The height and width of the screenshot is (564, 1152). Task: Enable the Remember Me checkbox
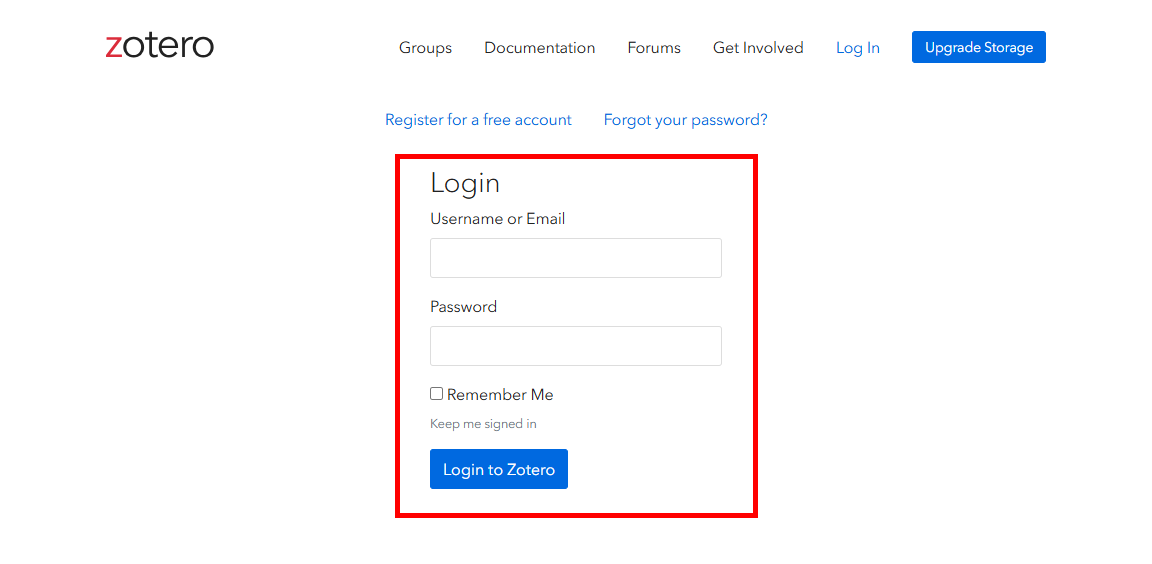point(437,394)
